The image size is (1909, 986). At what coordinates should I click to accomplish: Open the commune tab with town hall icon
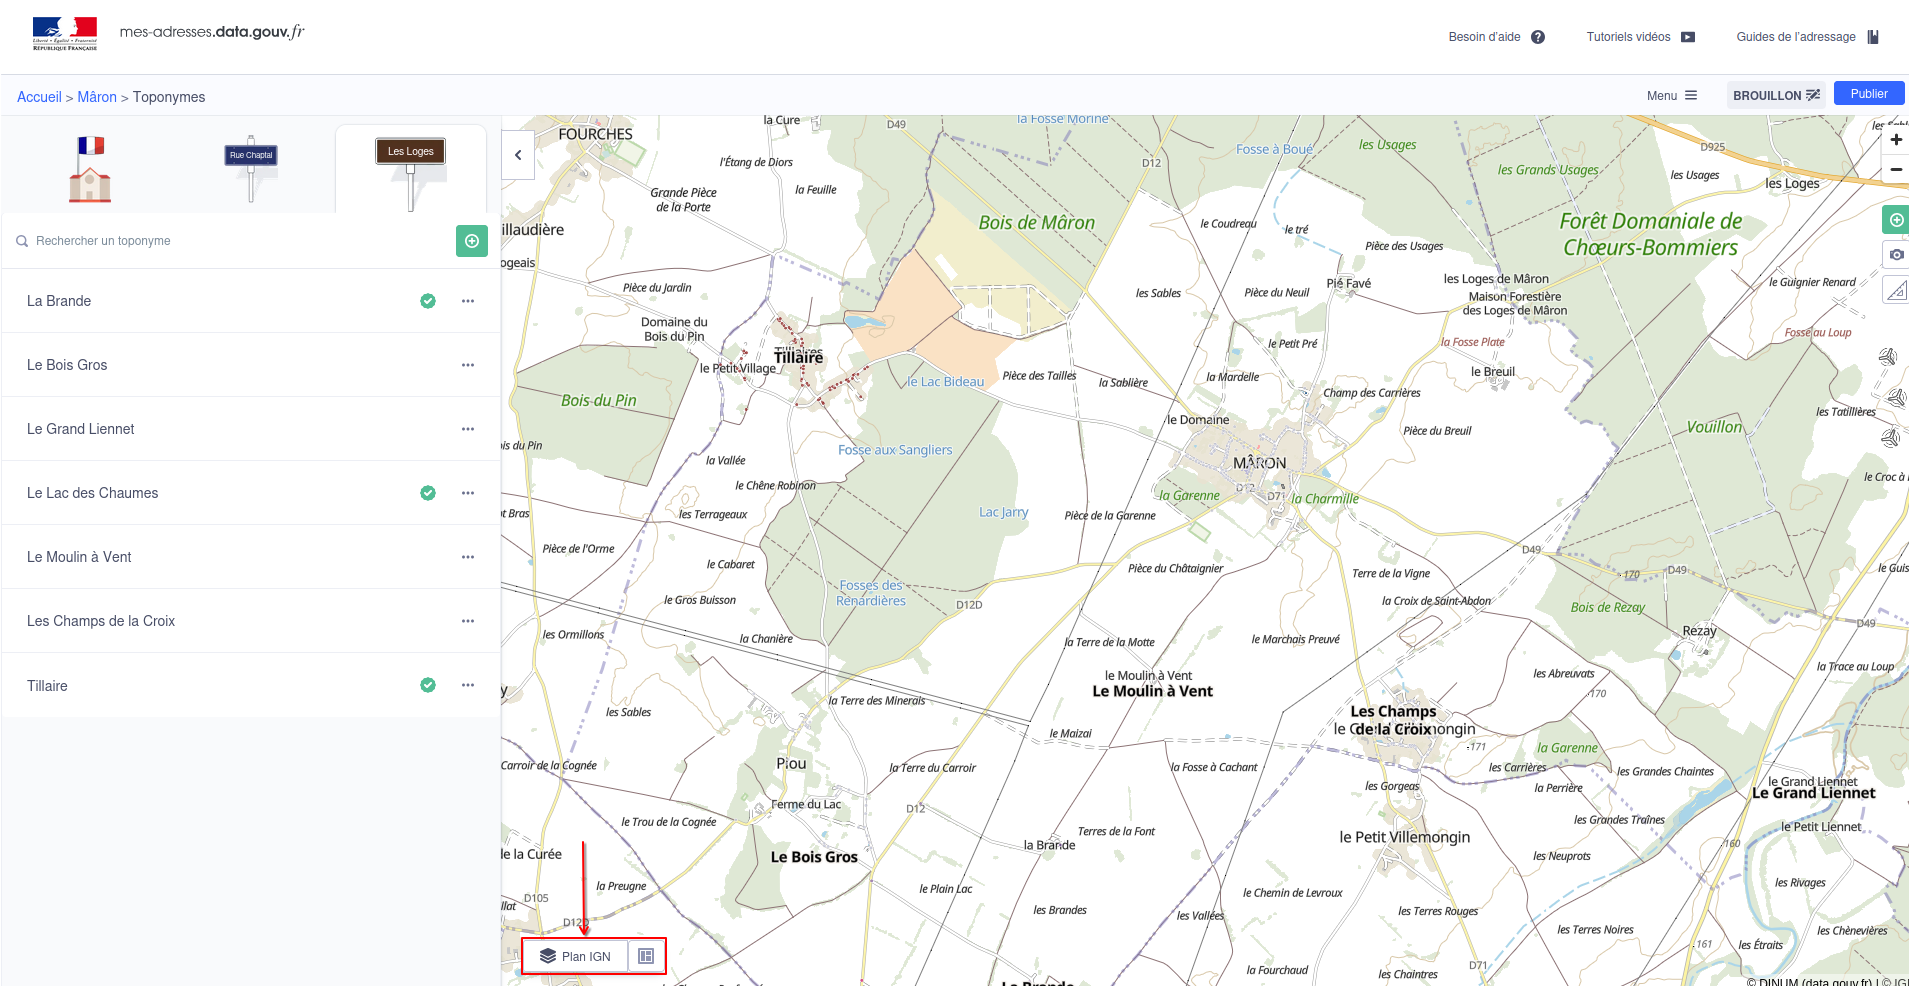(x=90, y=169)
